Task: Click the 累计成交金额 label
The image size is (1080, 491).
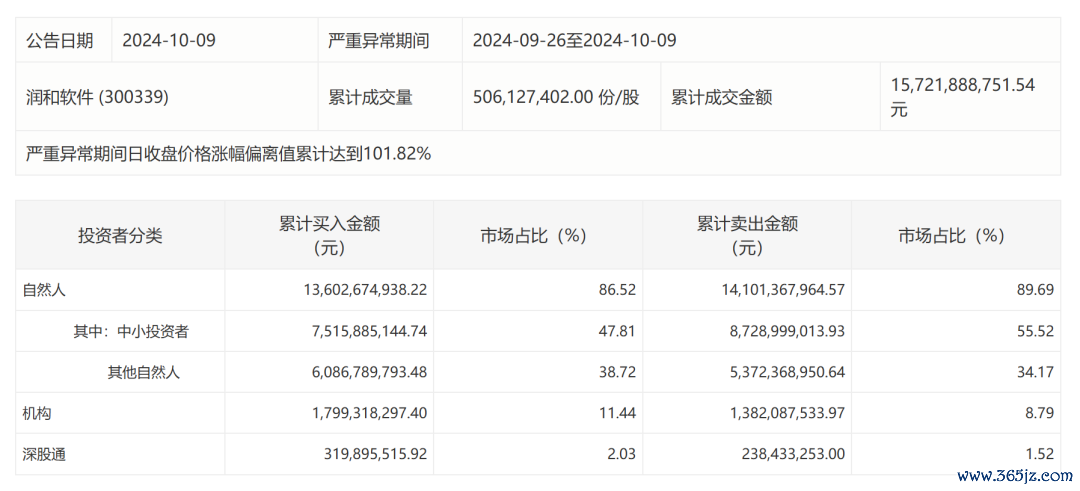Action: tap(722, 97)
